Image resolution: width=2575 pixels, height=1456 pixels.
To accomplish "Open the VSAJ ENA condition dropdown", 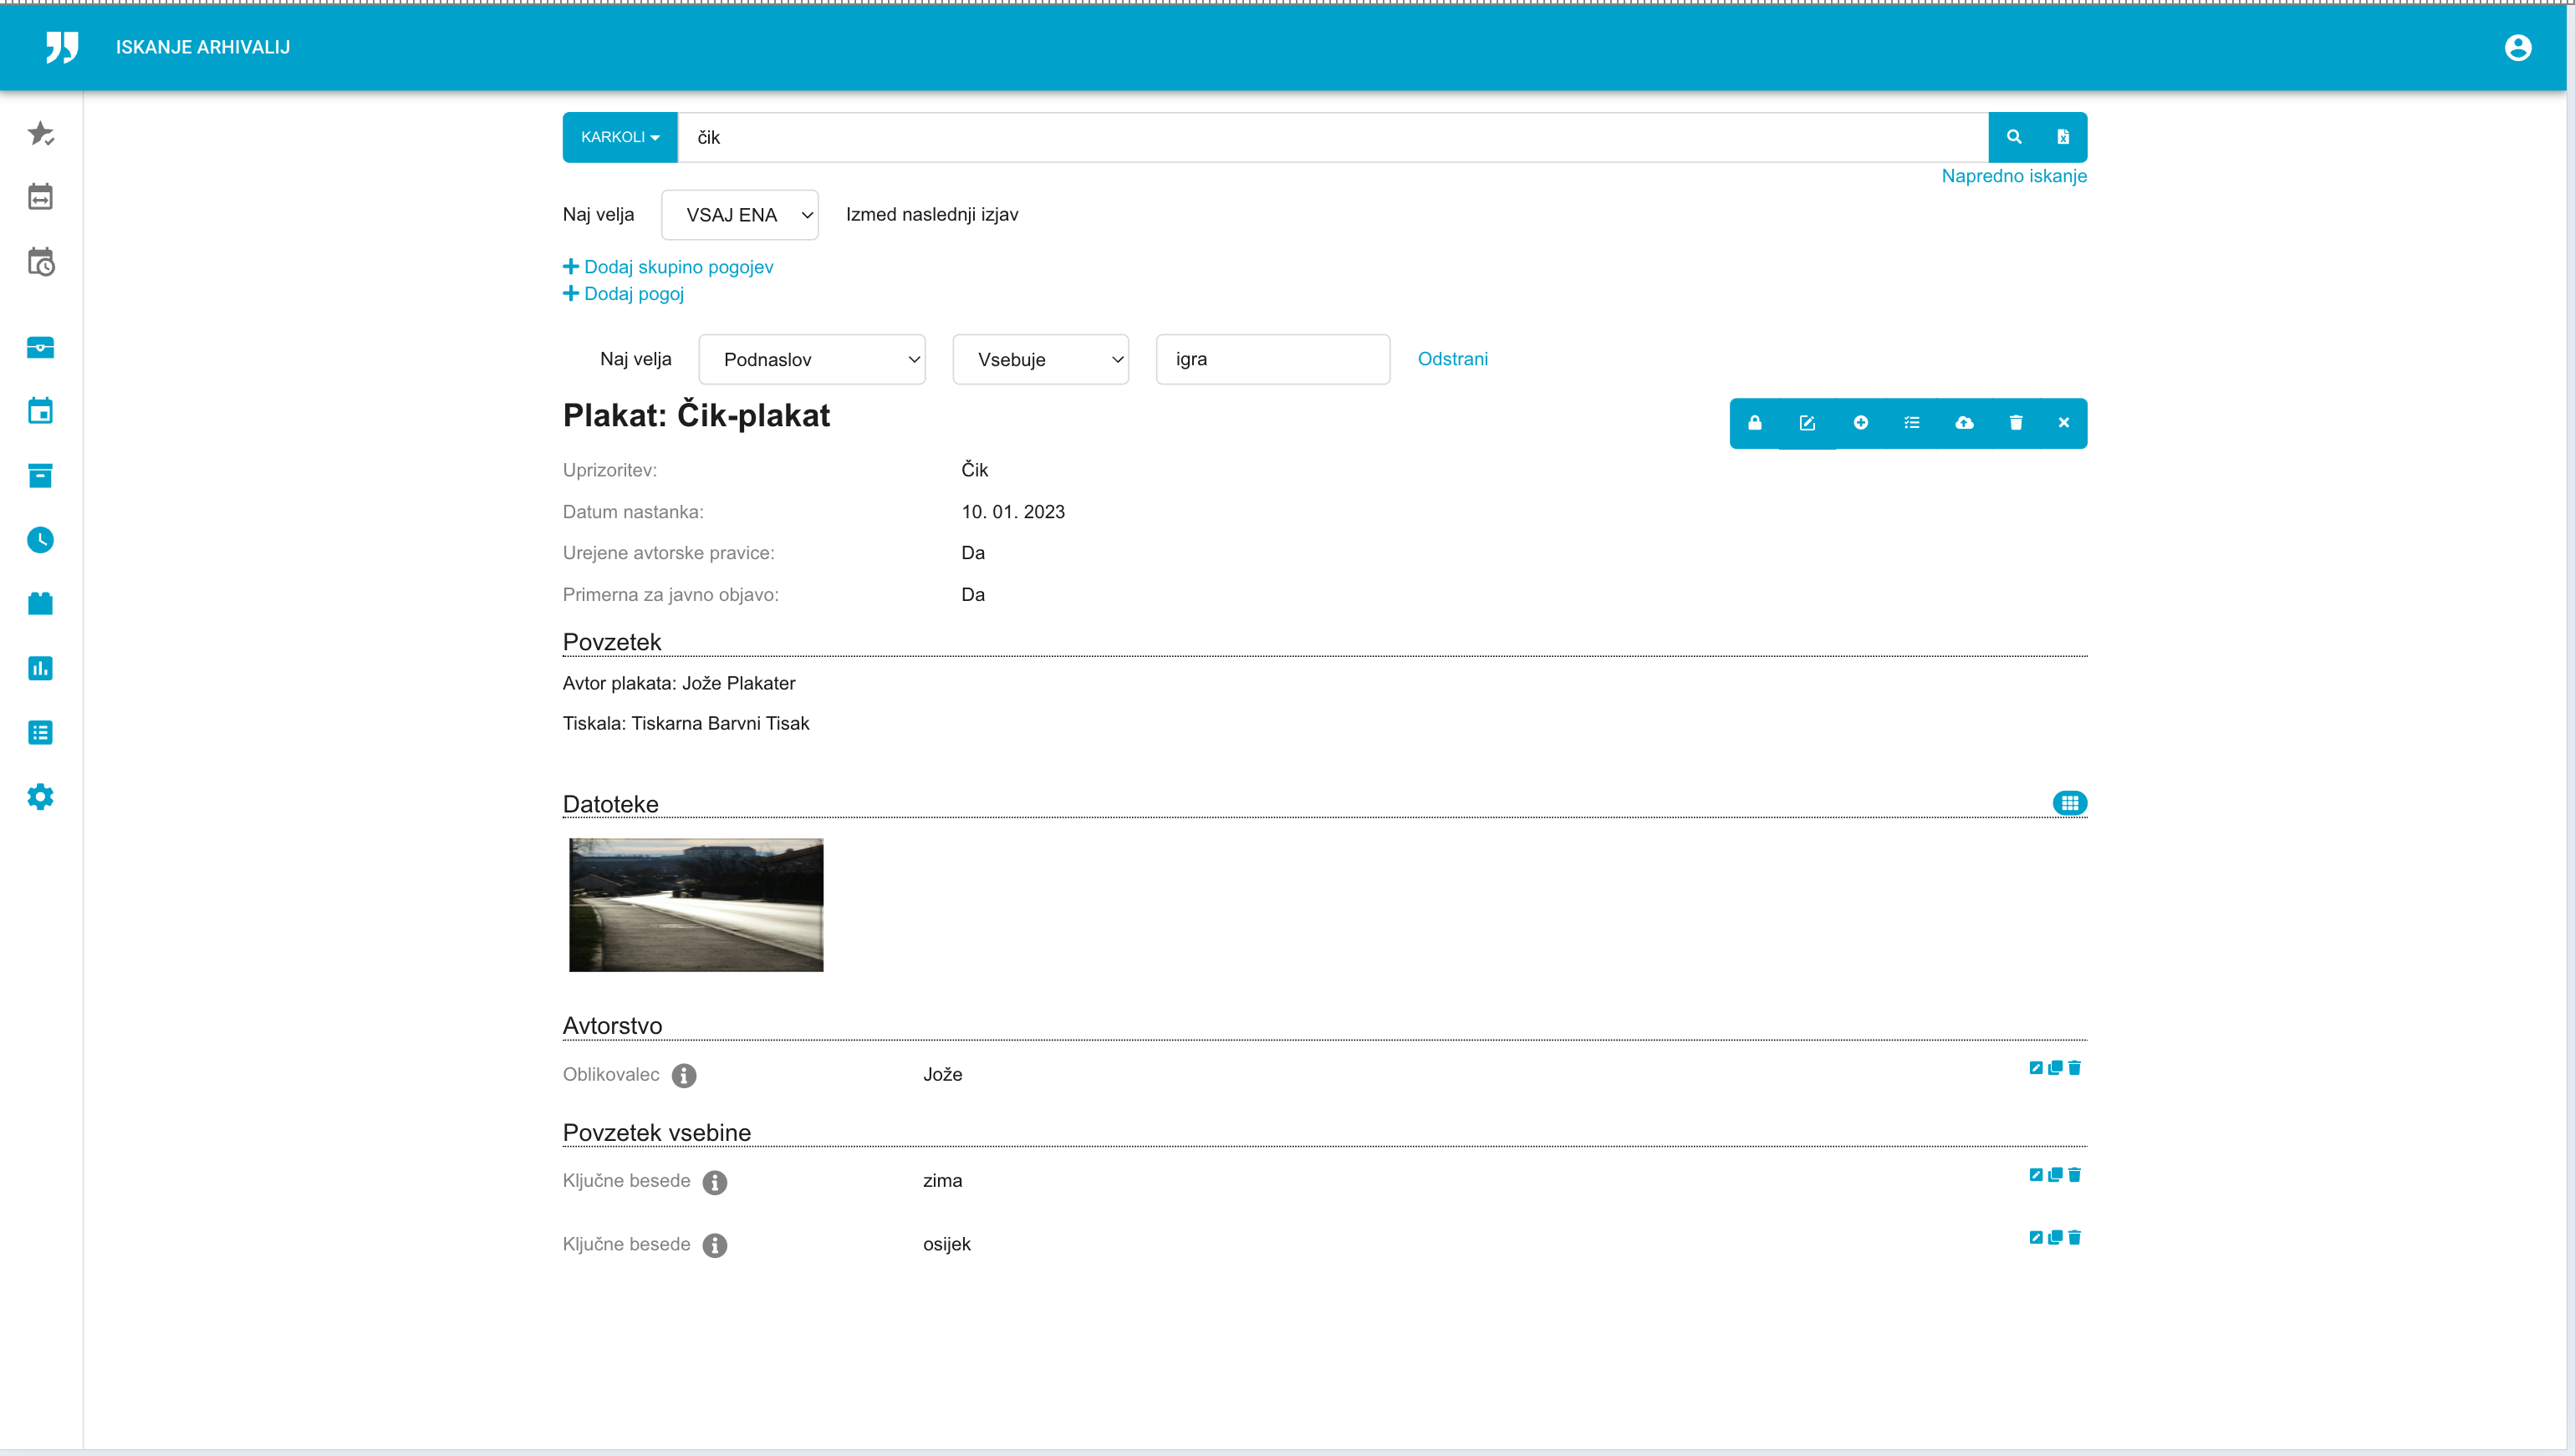I will [x=739, y=215].
